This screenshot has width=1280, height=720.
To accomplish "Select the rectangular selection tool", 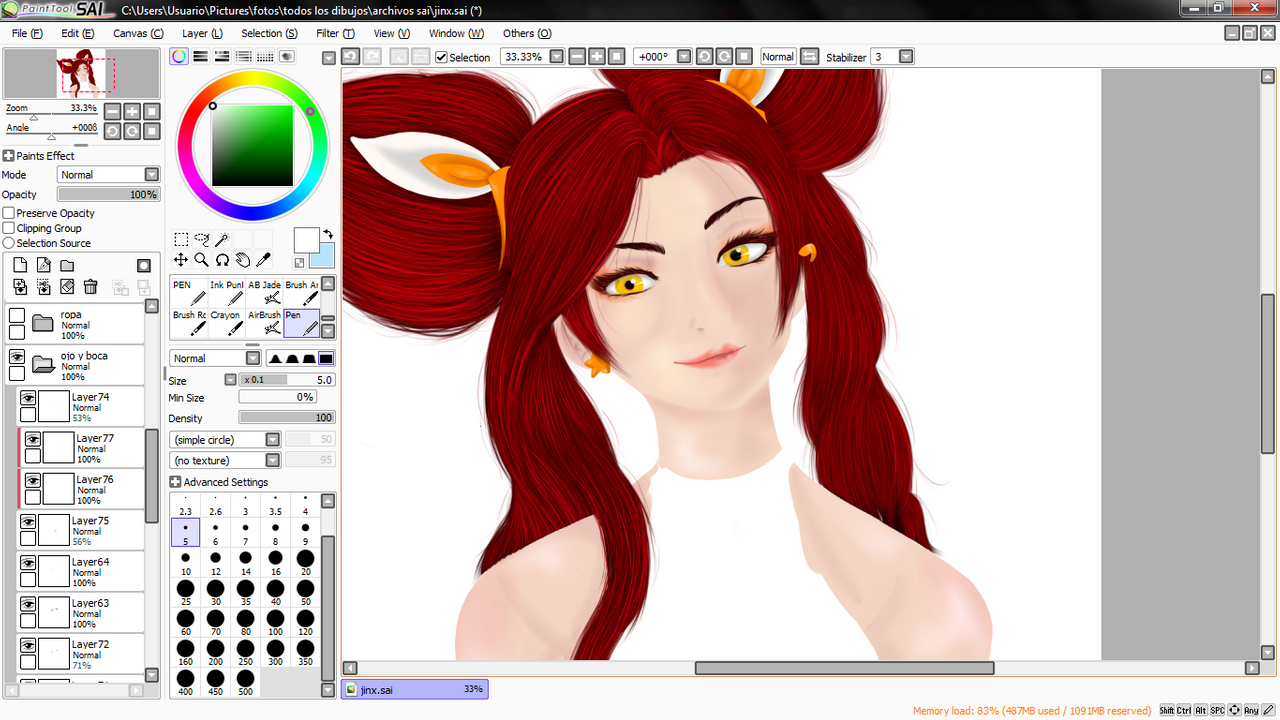I will (x=181, y=240).
